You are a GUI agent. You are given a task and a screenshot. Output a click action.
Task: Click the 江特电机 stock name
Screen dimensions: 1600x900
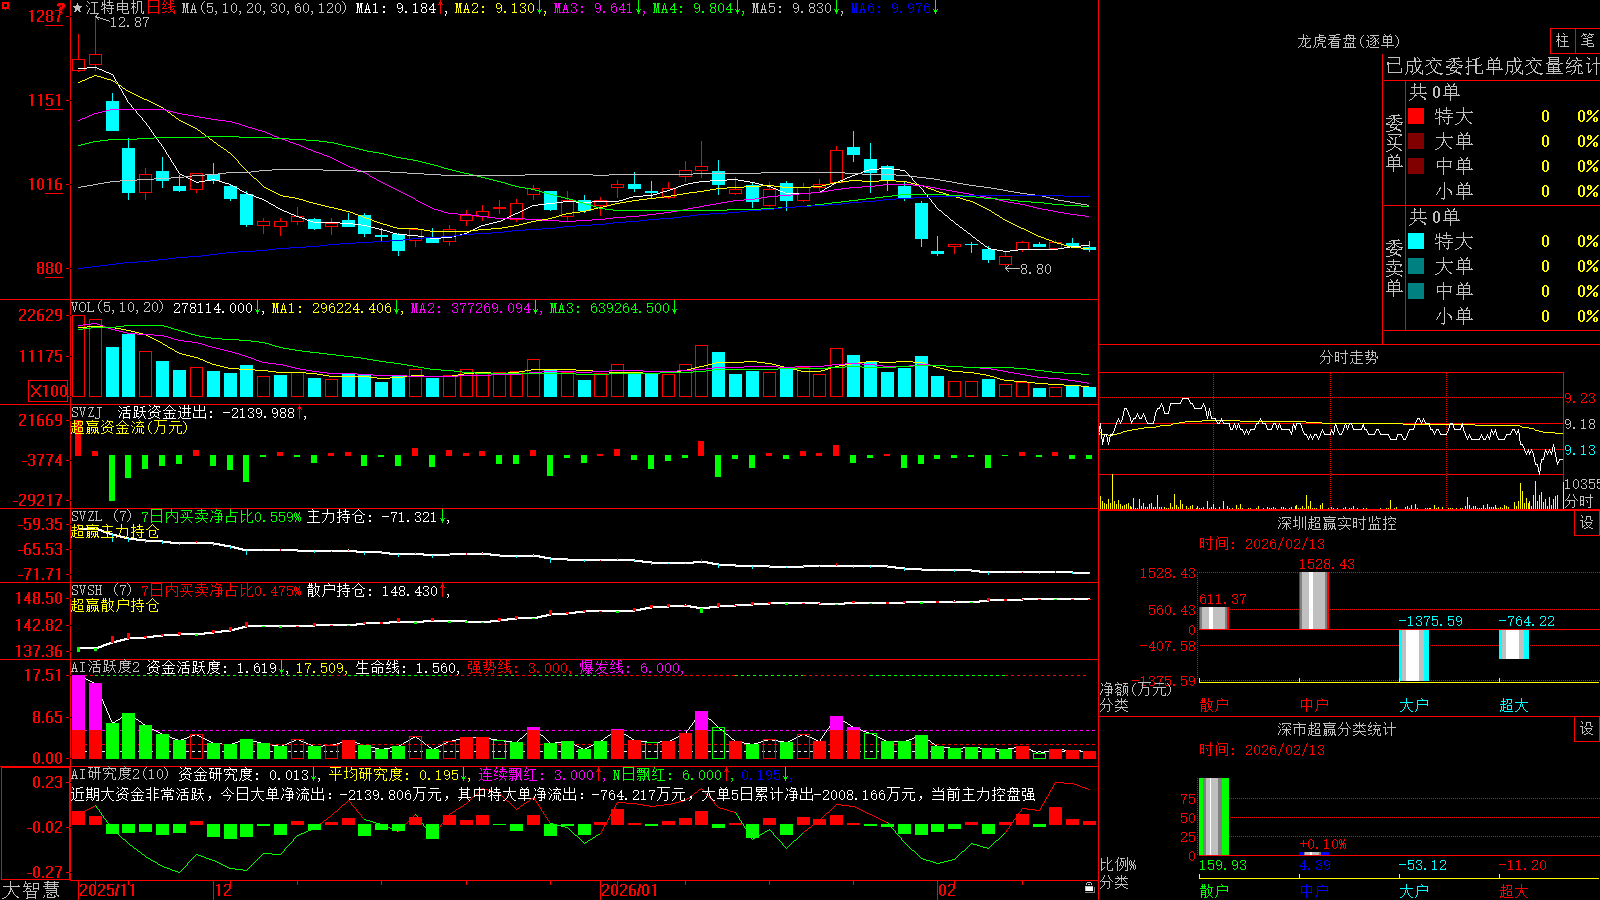(115, 8)
